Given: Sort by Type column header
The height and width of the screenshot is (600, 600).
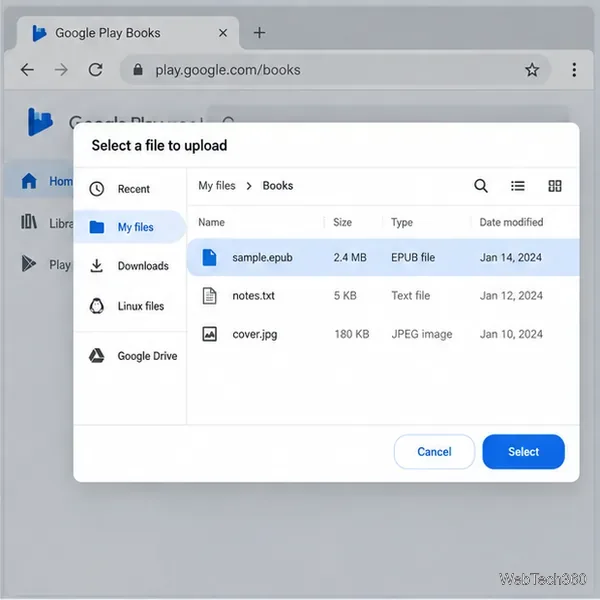Looking at the screenshot, I should 402,222.
